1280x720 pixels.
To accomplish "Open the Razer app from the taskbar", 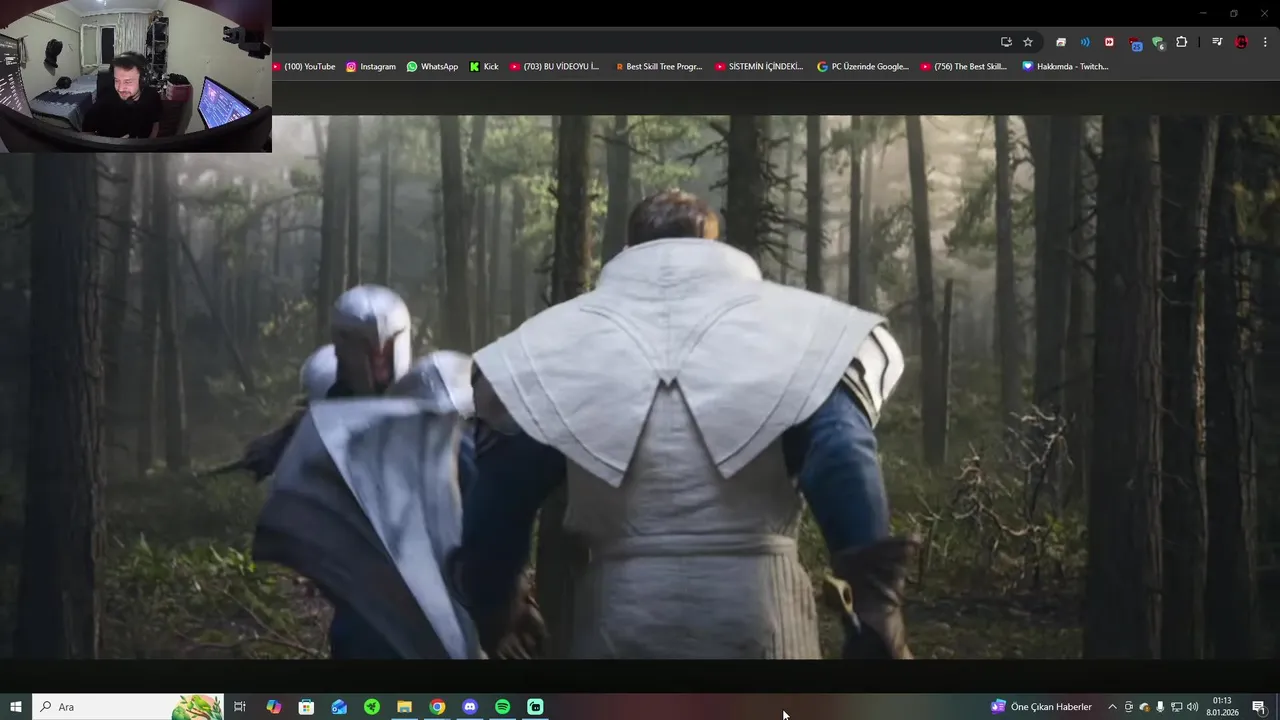I will pyautogui.click(x=372, y=707).
